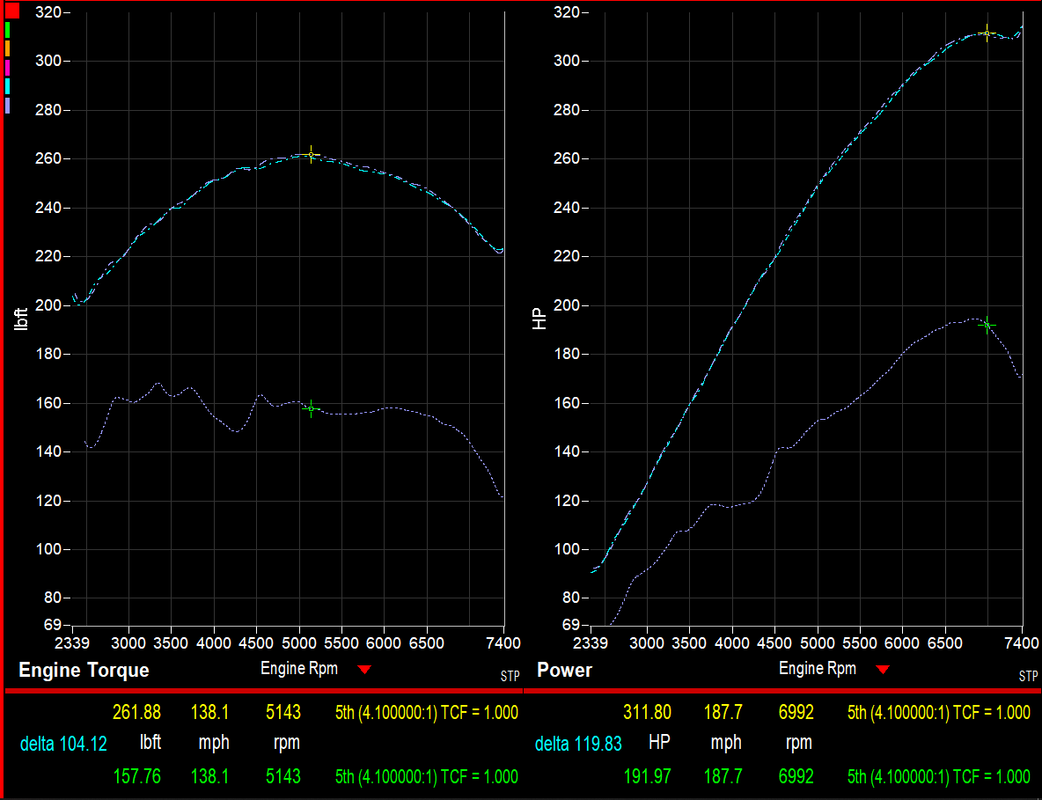Click the Engine Torque graph title
This screenshot has height=800, width=1042.
tap(84, 670)
